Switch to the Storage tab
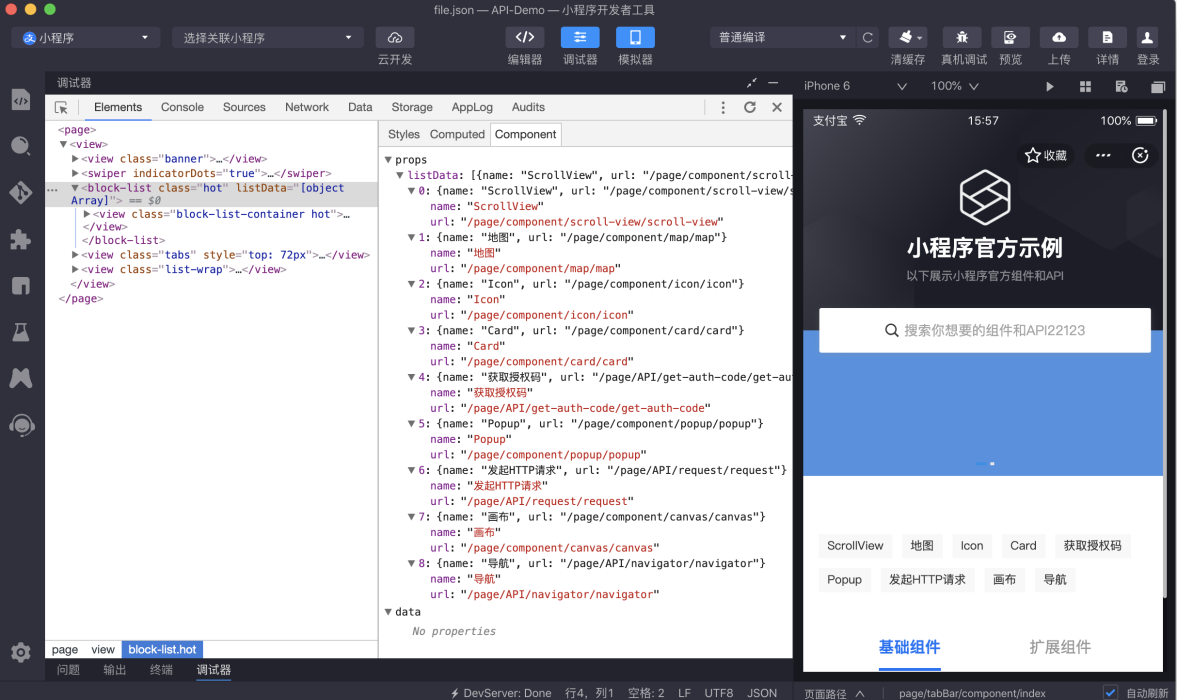 (x=412, y=107)
